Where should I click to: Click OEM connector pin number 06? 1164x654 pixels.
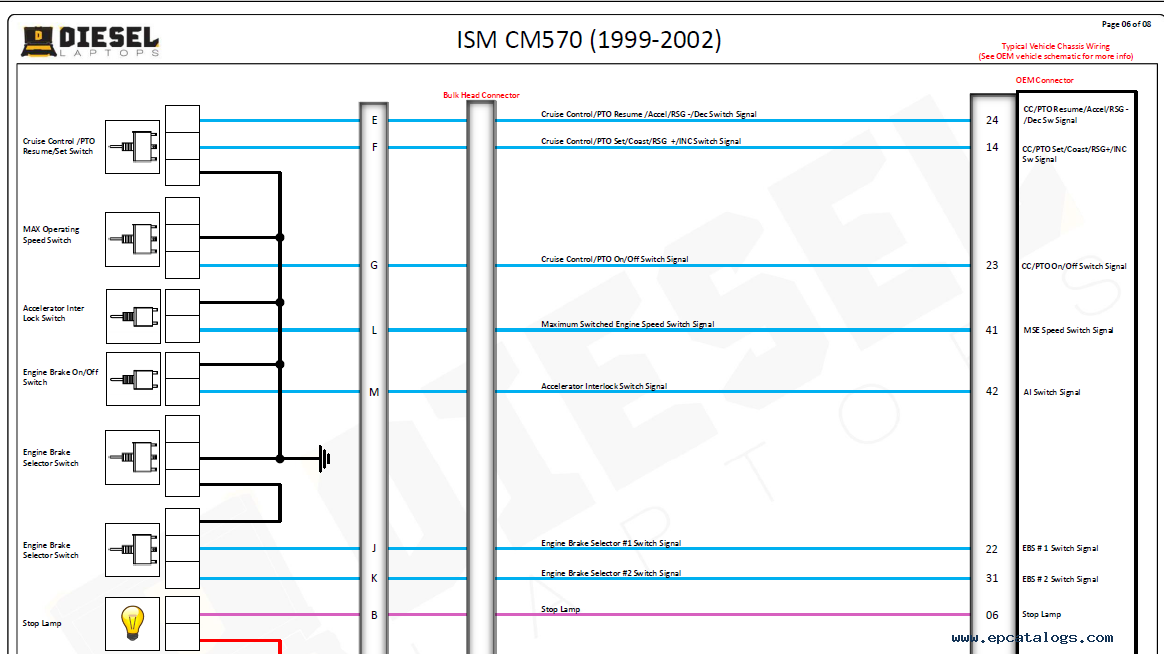pyautogui.click(x=992, y=615)
